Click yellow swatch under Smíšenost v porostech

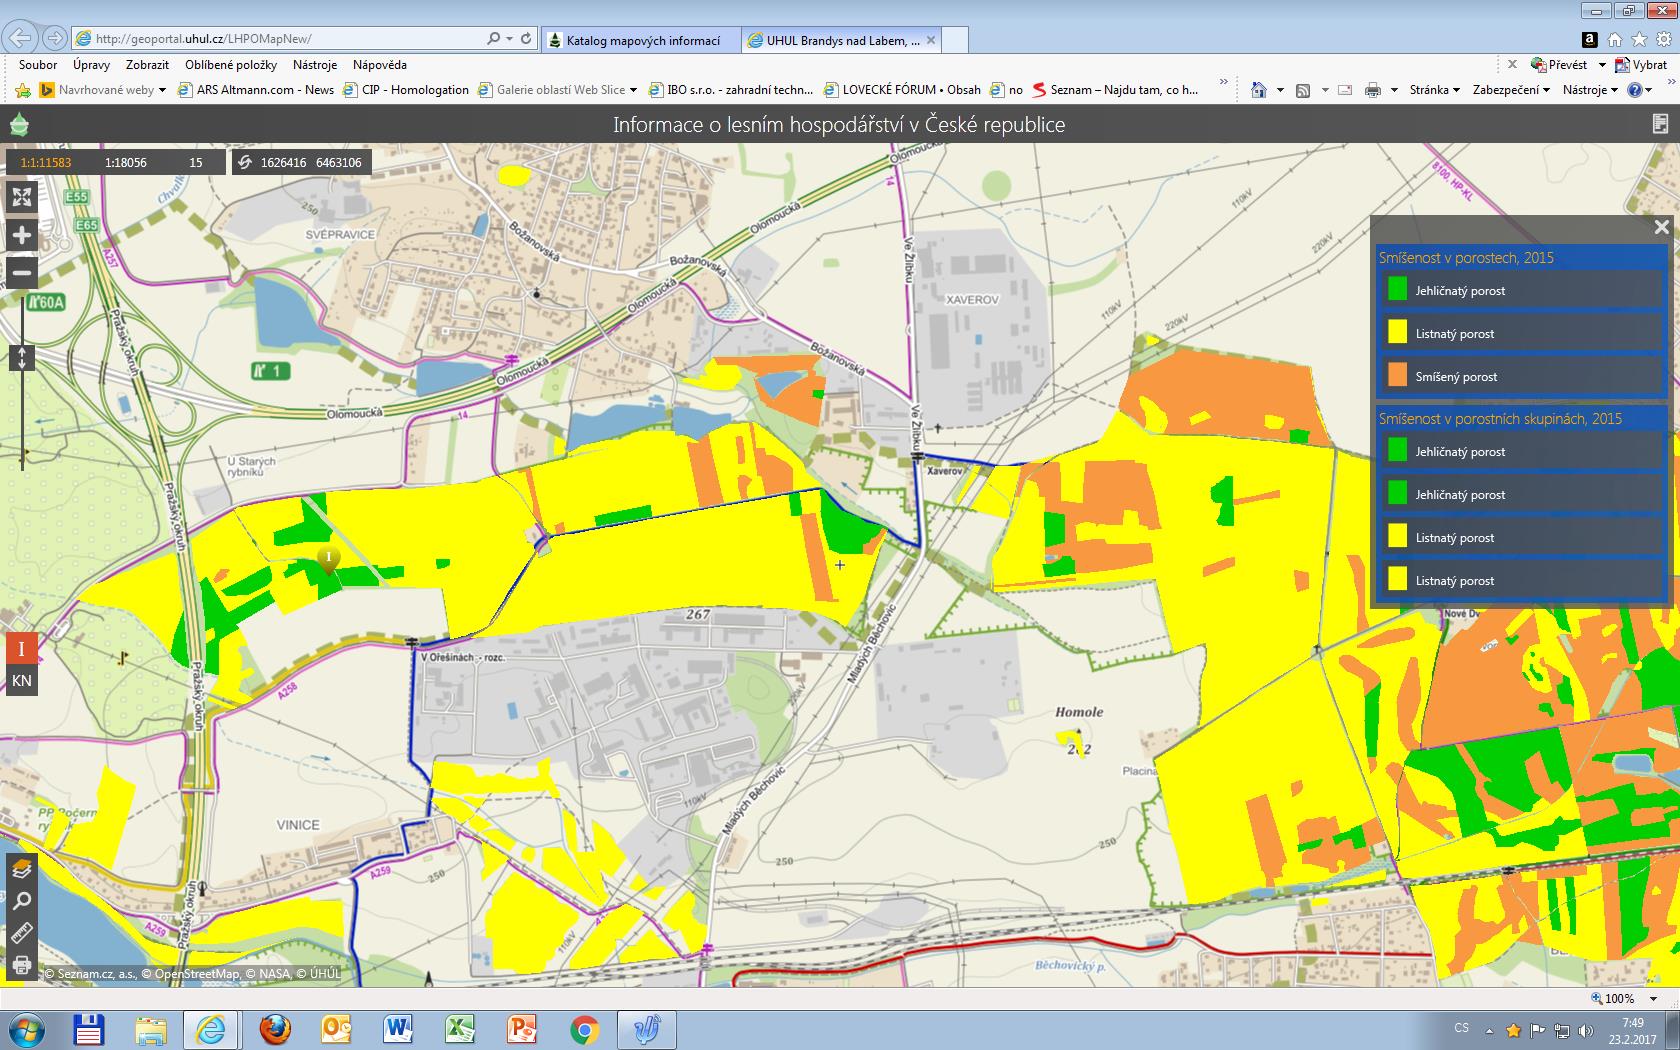1397,333
